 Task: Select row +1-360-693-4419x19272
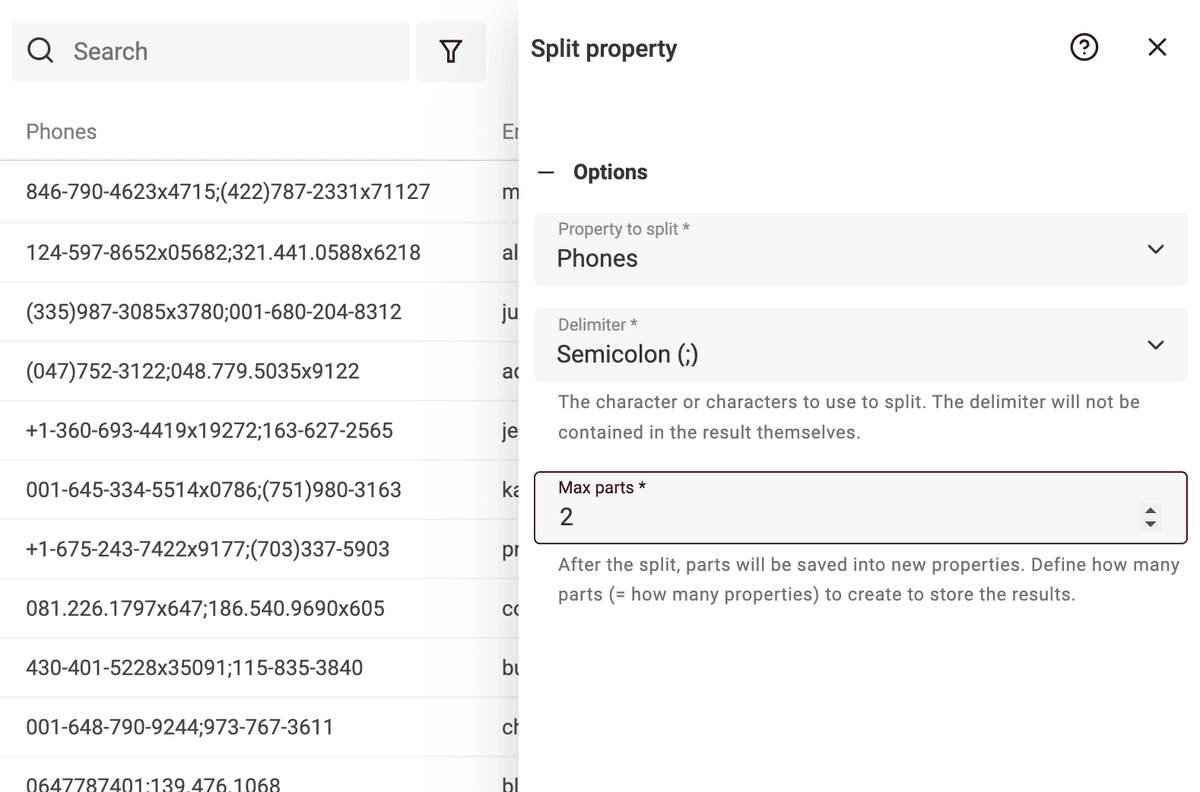coord(260,430)
